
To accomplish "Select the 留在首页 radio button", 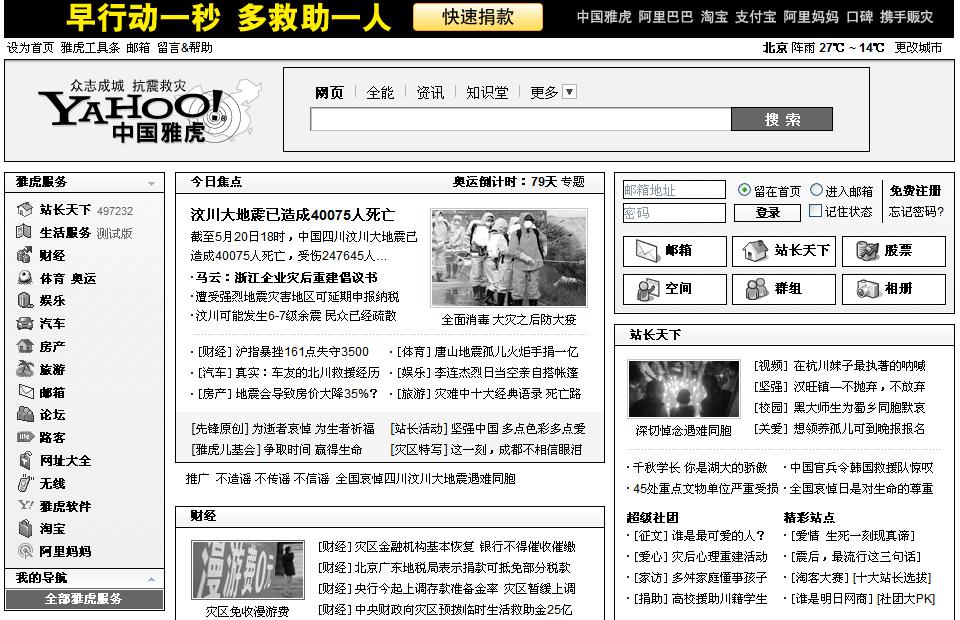I will click(744, 190).
